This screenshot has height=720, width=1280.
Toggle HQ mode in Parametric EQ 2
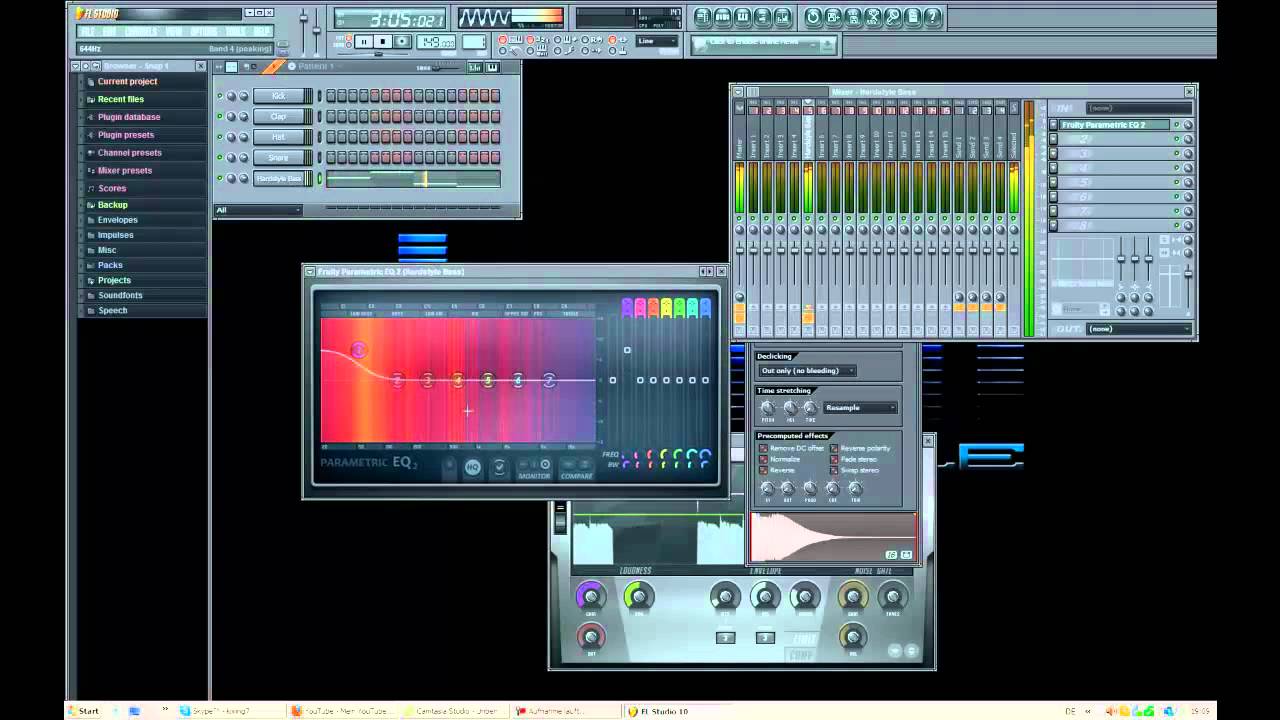click(x=473, y=467)
